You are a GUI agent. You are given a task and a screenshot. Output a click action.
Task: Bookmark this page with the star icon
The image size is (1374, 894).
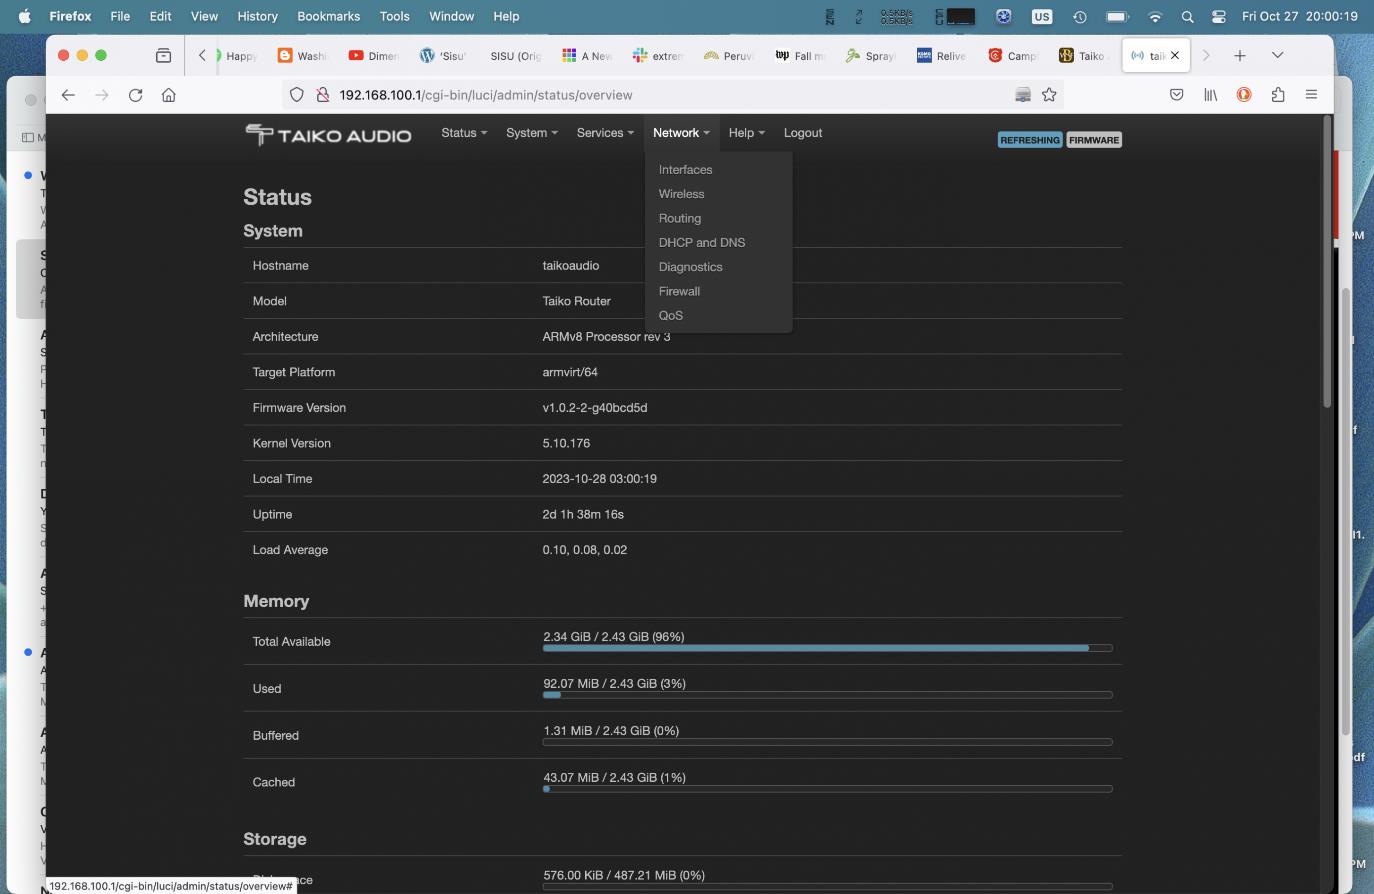point(1049,95)
